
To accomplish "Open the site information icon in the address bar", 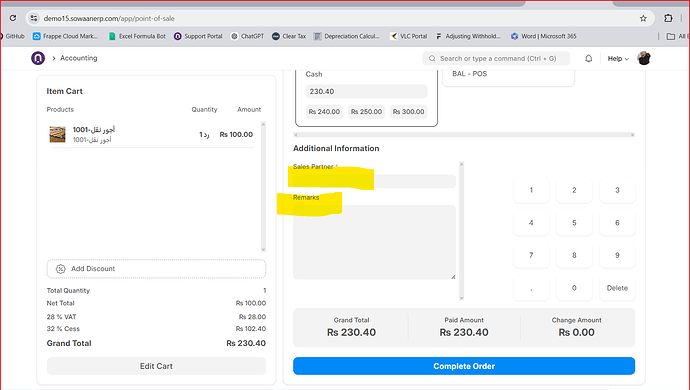I will click(x=33, y=18).
